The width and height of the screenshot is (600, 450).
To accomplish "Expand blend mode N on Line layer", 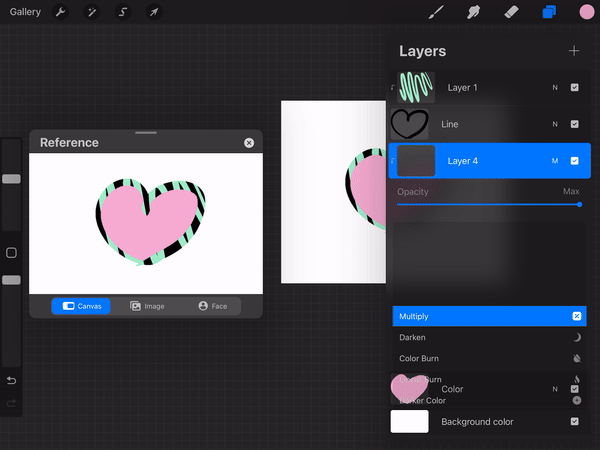I will pos(555,124).
